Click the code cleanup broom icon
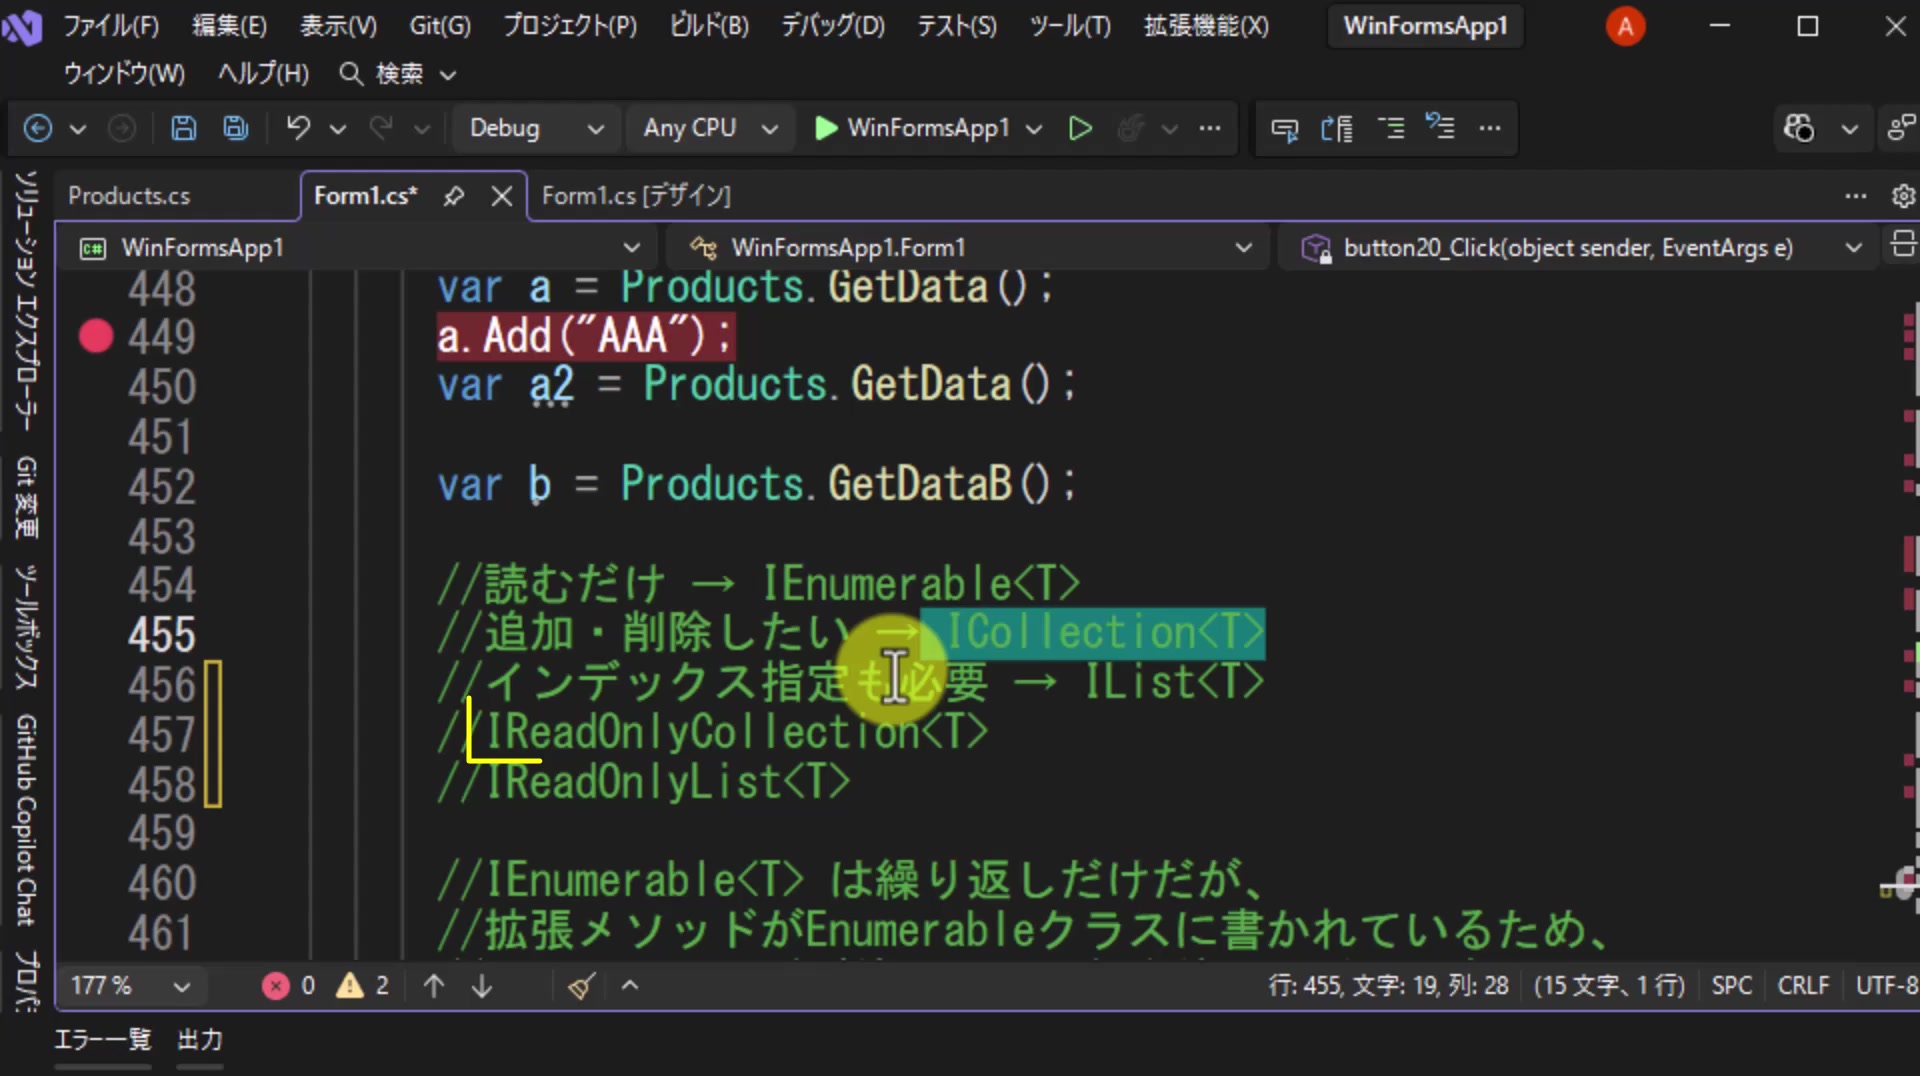The image size is (1920, 1076). pos(581,986)
